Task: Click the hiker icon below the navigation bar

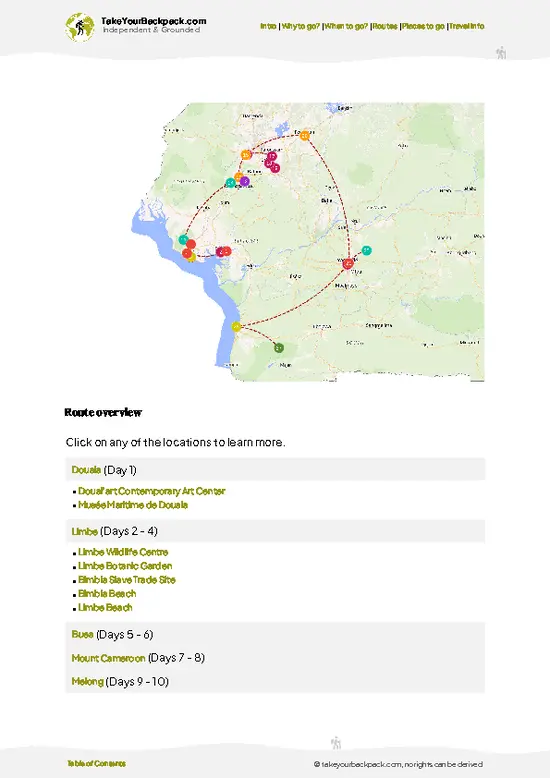Action: [501, 53]
